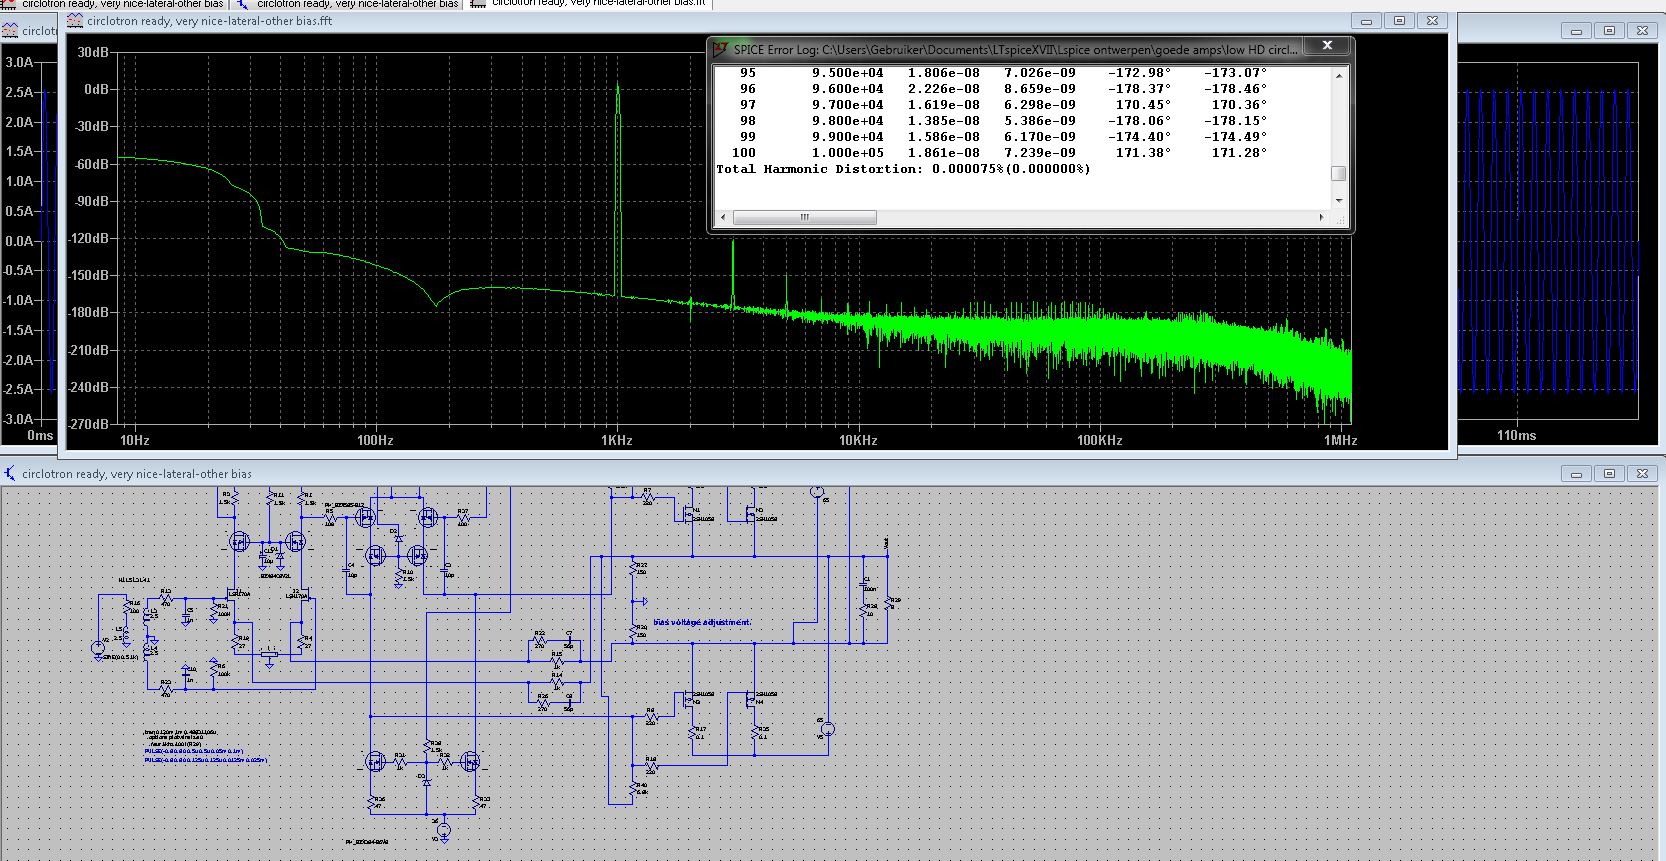Click harmonic row 100 frequency 1.000e+05

point(847,153)
